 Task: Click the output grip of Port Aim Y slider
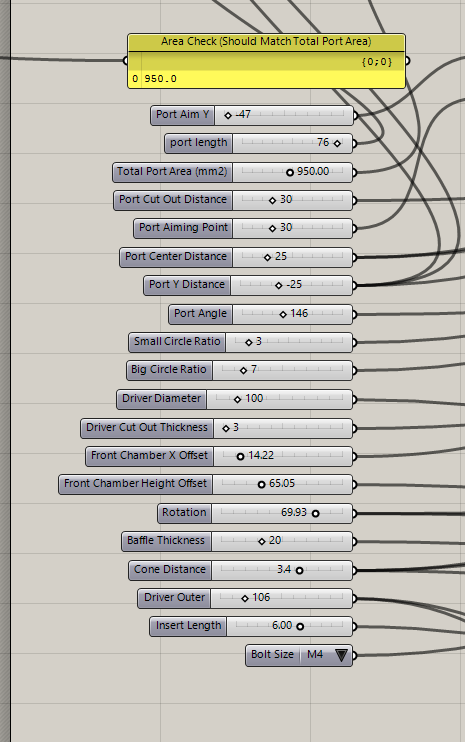click(355, 115)
